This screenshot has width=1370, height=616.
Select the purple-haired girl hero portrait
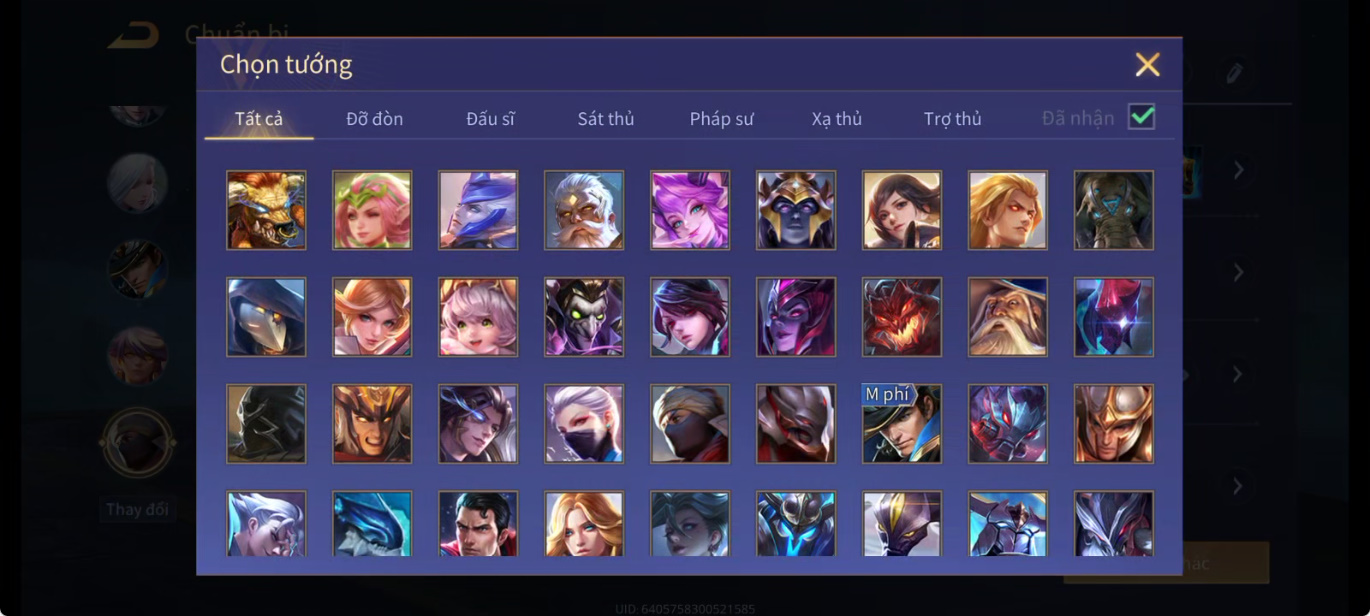[x=690, y=210]
